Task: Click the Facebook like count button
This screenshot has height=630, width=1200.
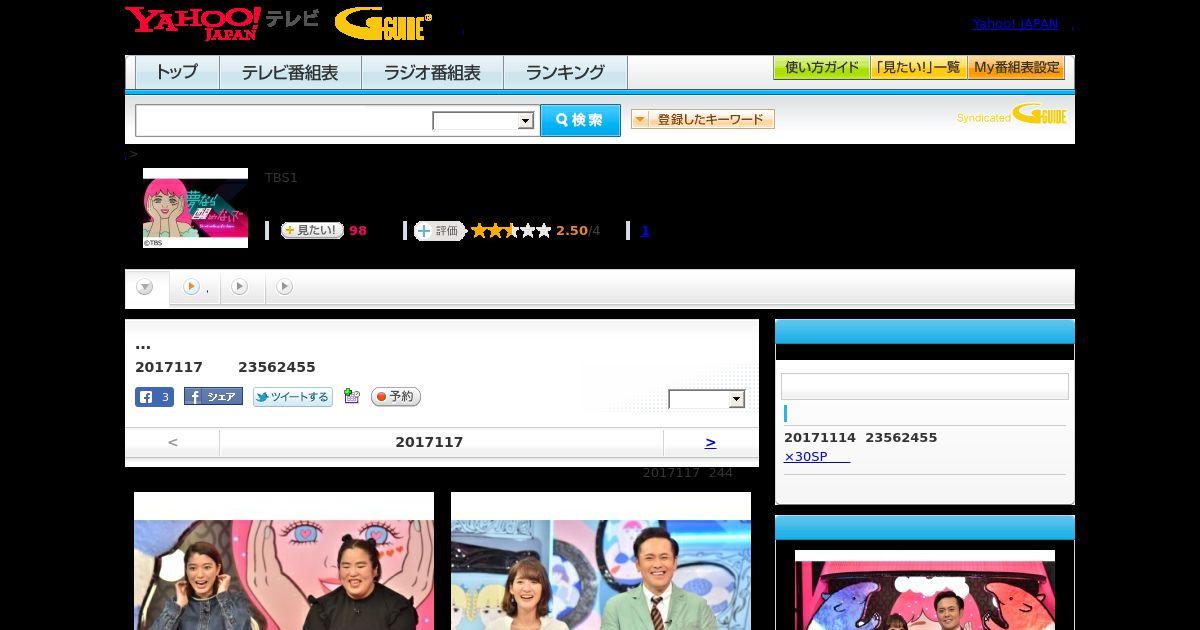Action: (154, 397)
